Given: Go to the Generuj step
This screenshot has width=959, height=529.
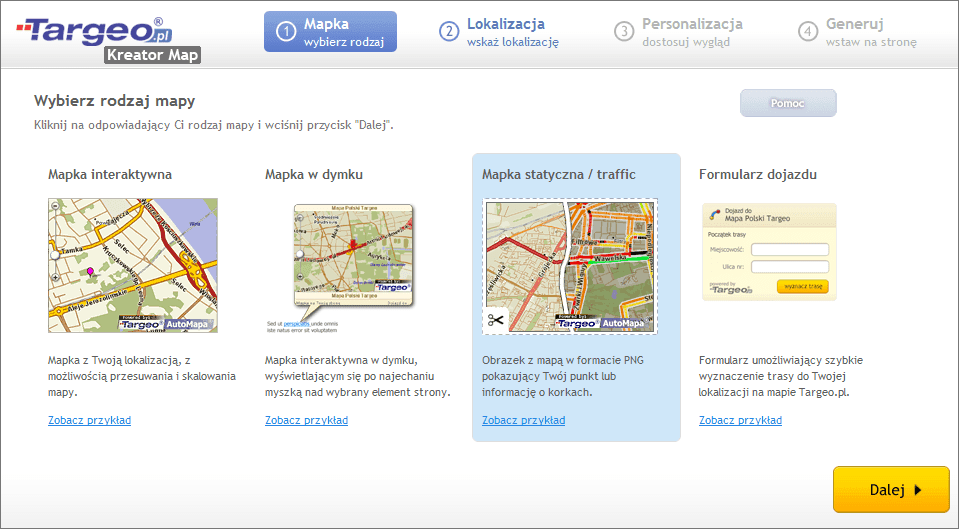Looking at the screenshot, I should point(870,31).
